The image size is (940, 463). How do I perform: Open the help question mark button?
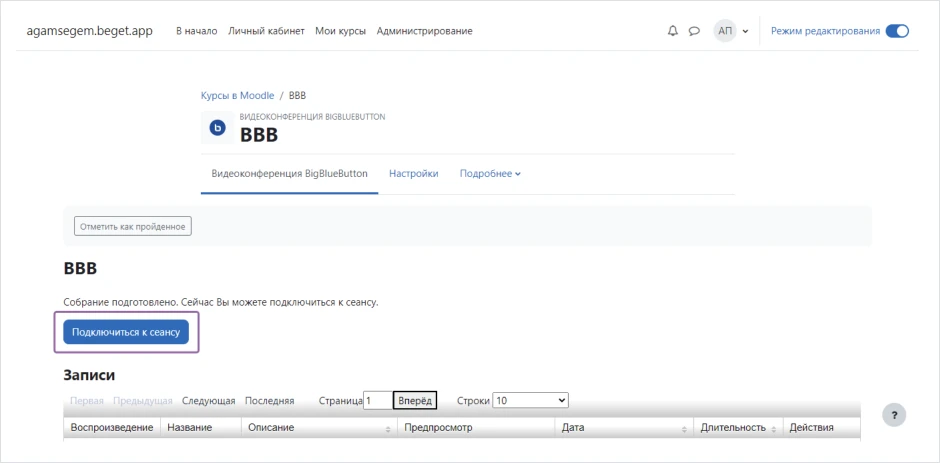[894, 414]
